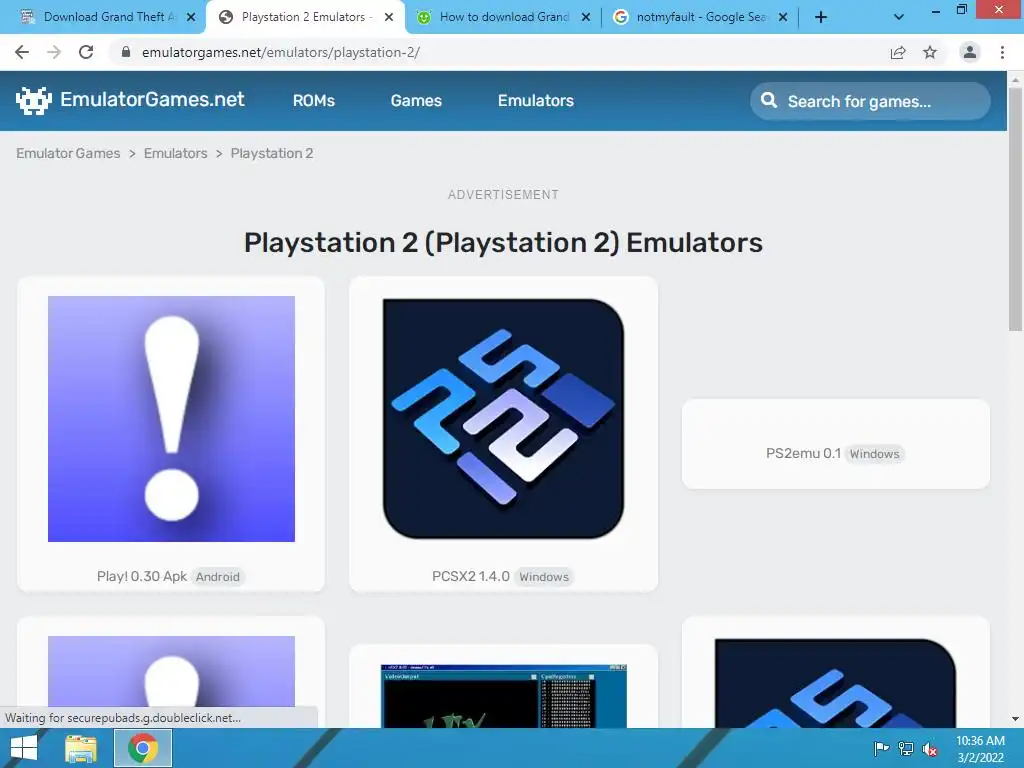Open Action Center flag icon
The height and width of the screenshot is (768, 1024).
(881, 748)
